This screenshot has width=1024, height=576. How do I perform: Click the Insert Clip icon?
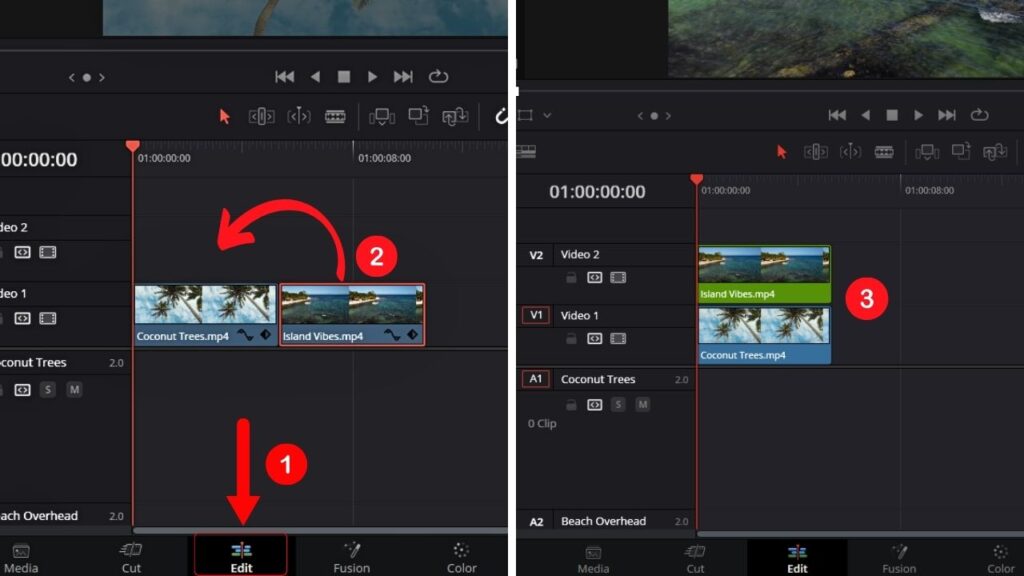click(x=383, y=117)
